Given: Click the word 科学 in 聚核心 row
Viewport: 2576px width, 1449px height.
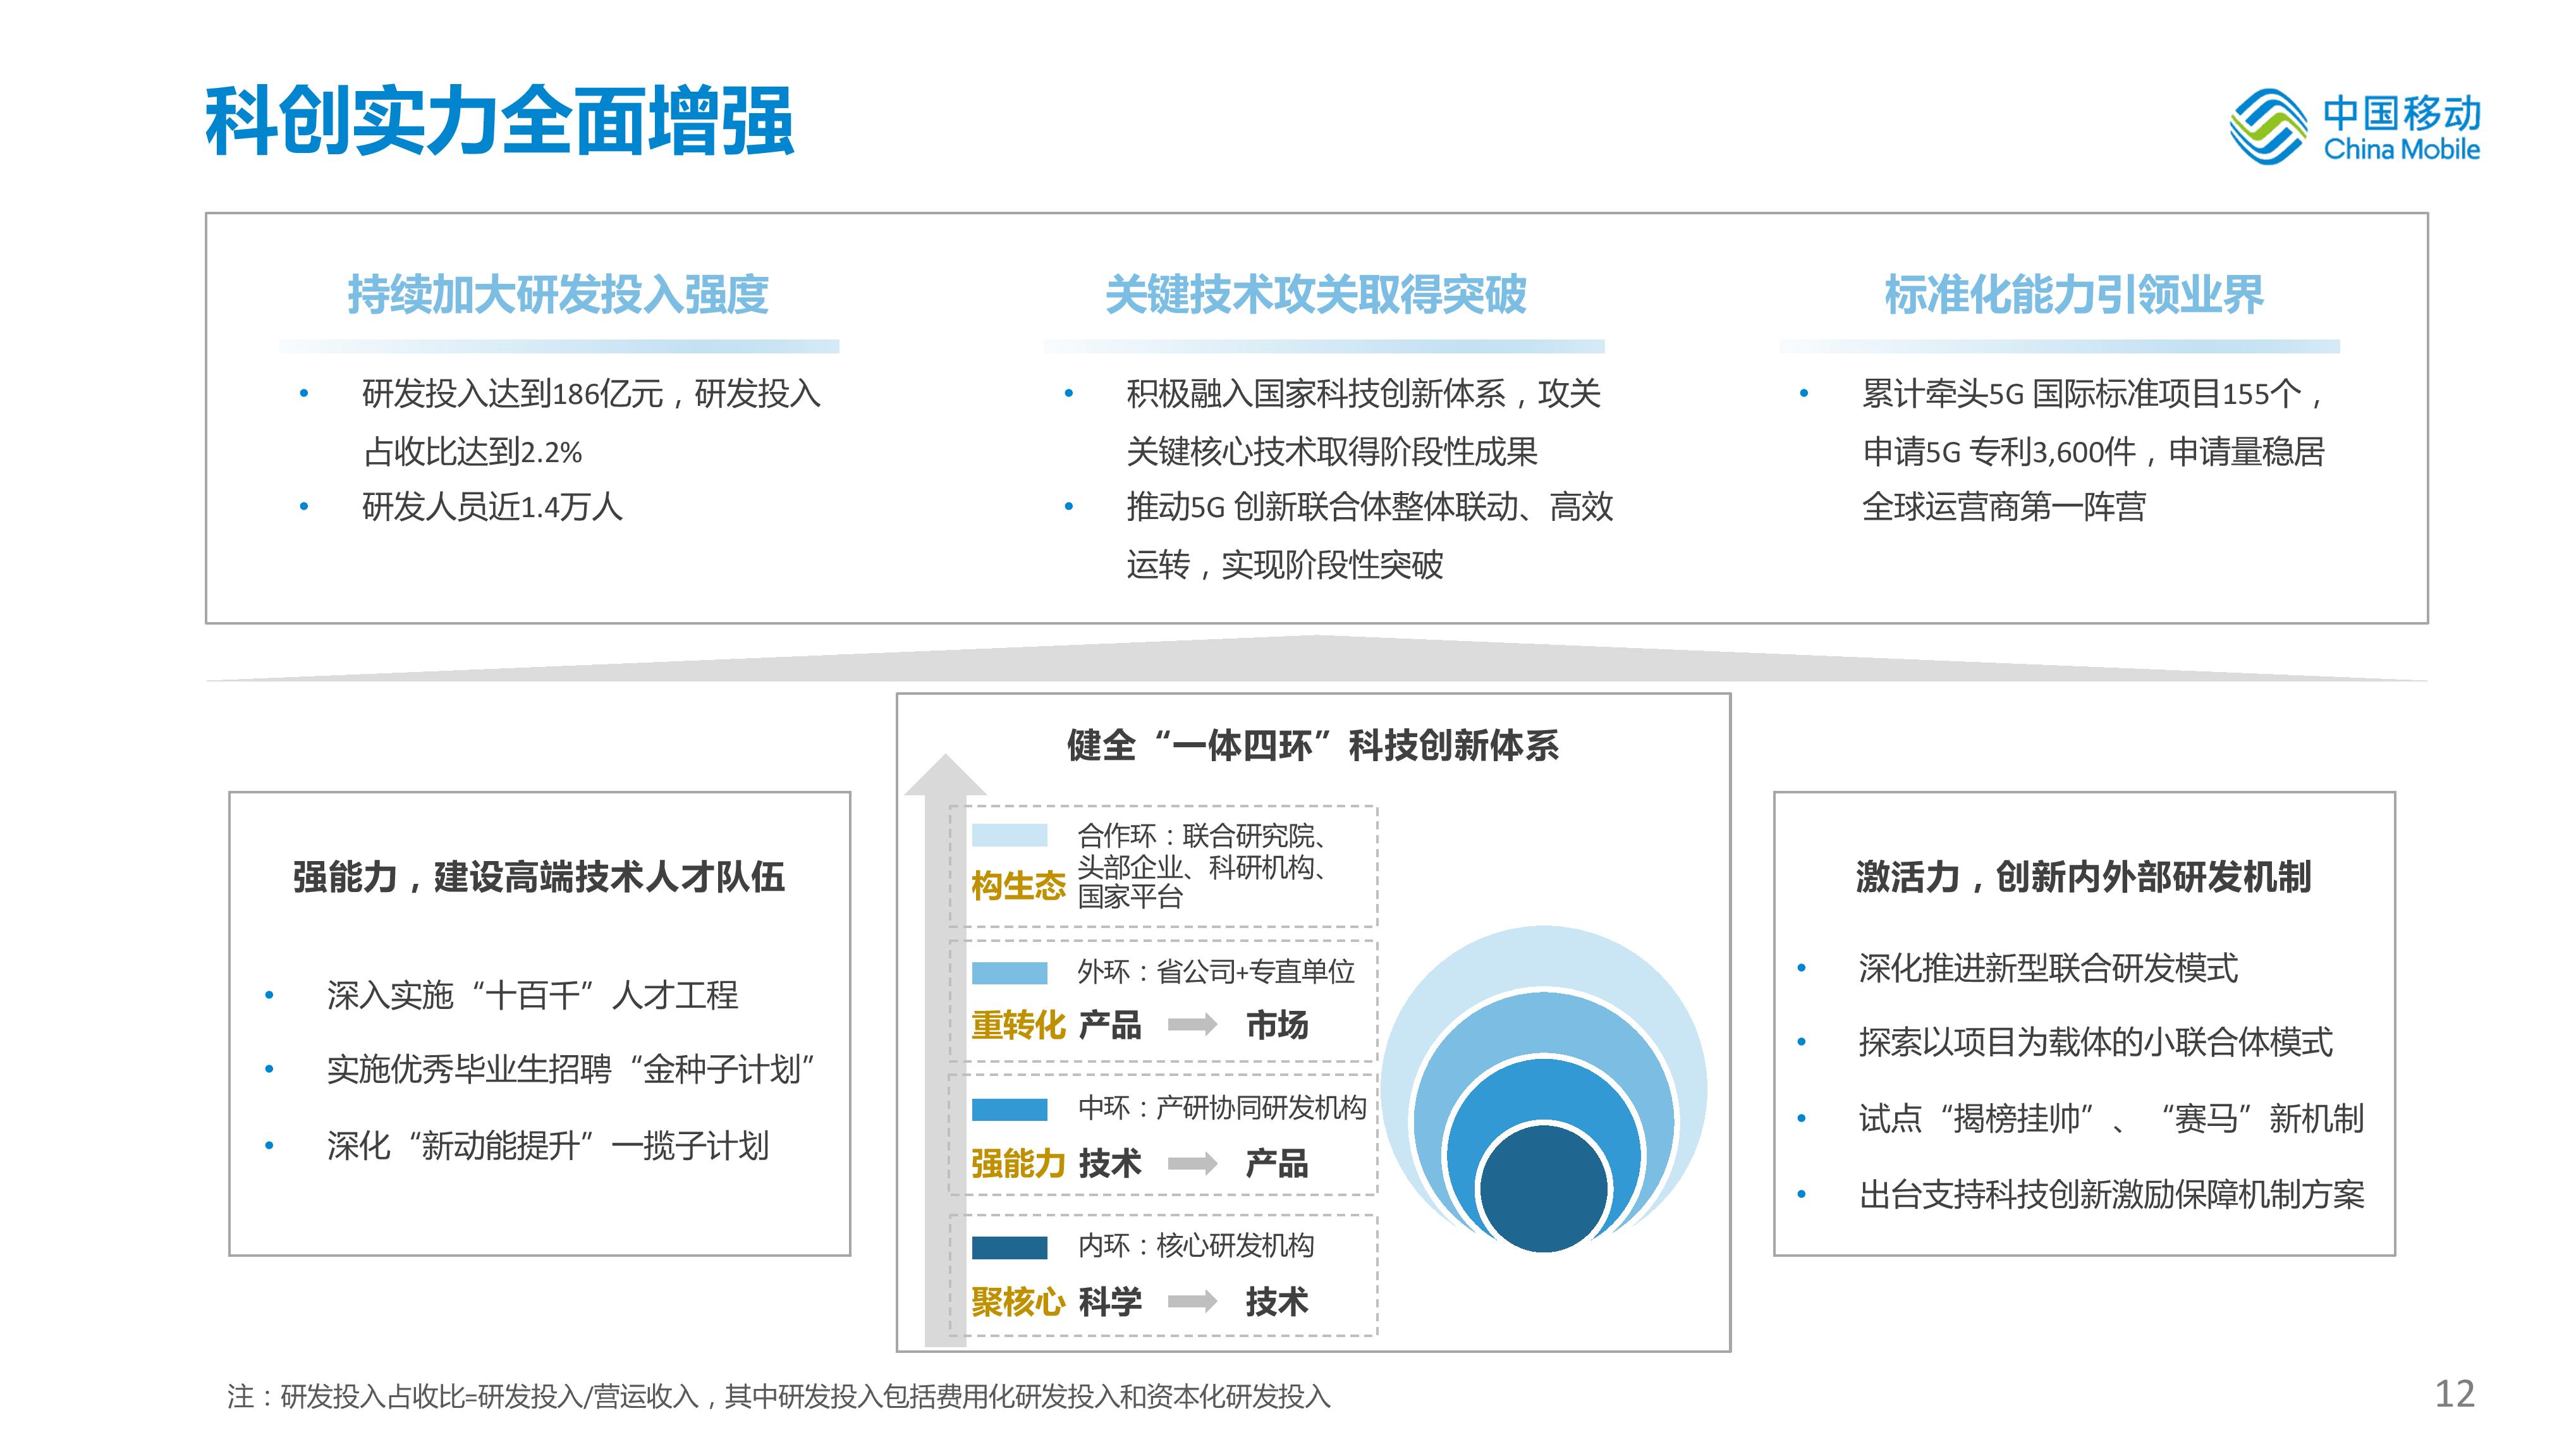Looking at the screenshot, I should click(x=1110, y=1302).
